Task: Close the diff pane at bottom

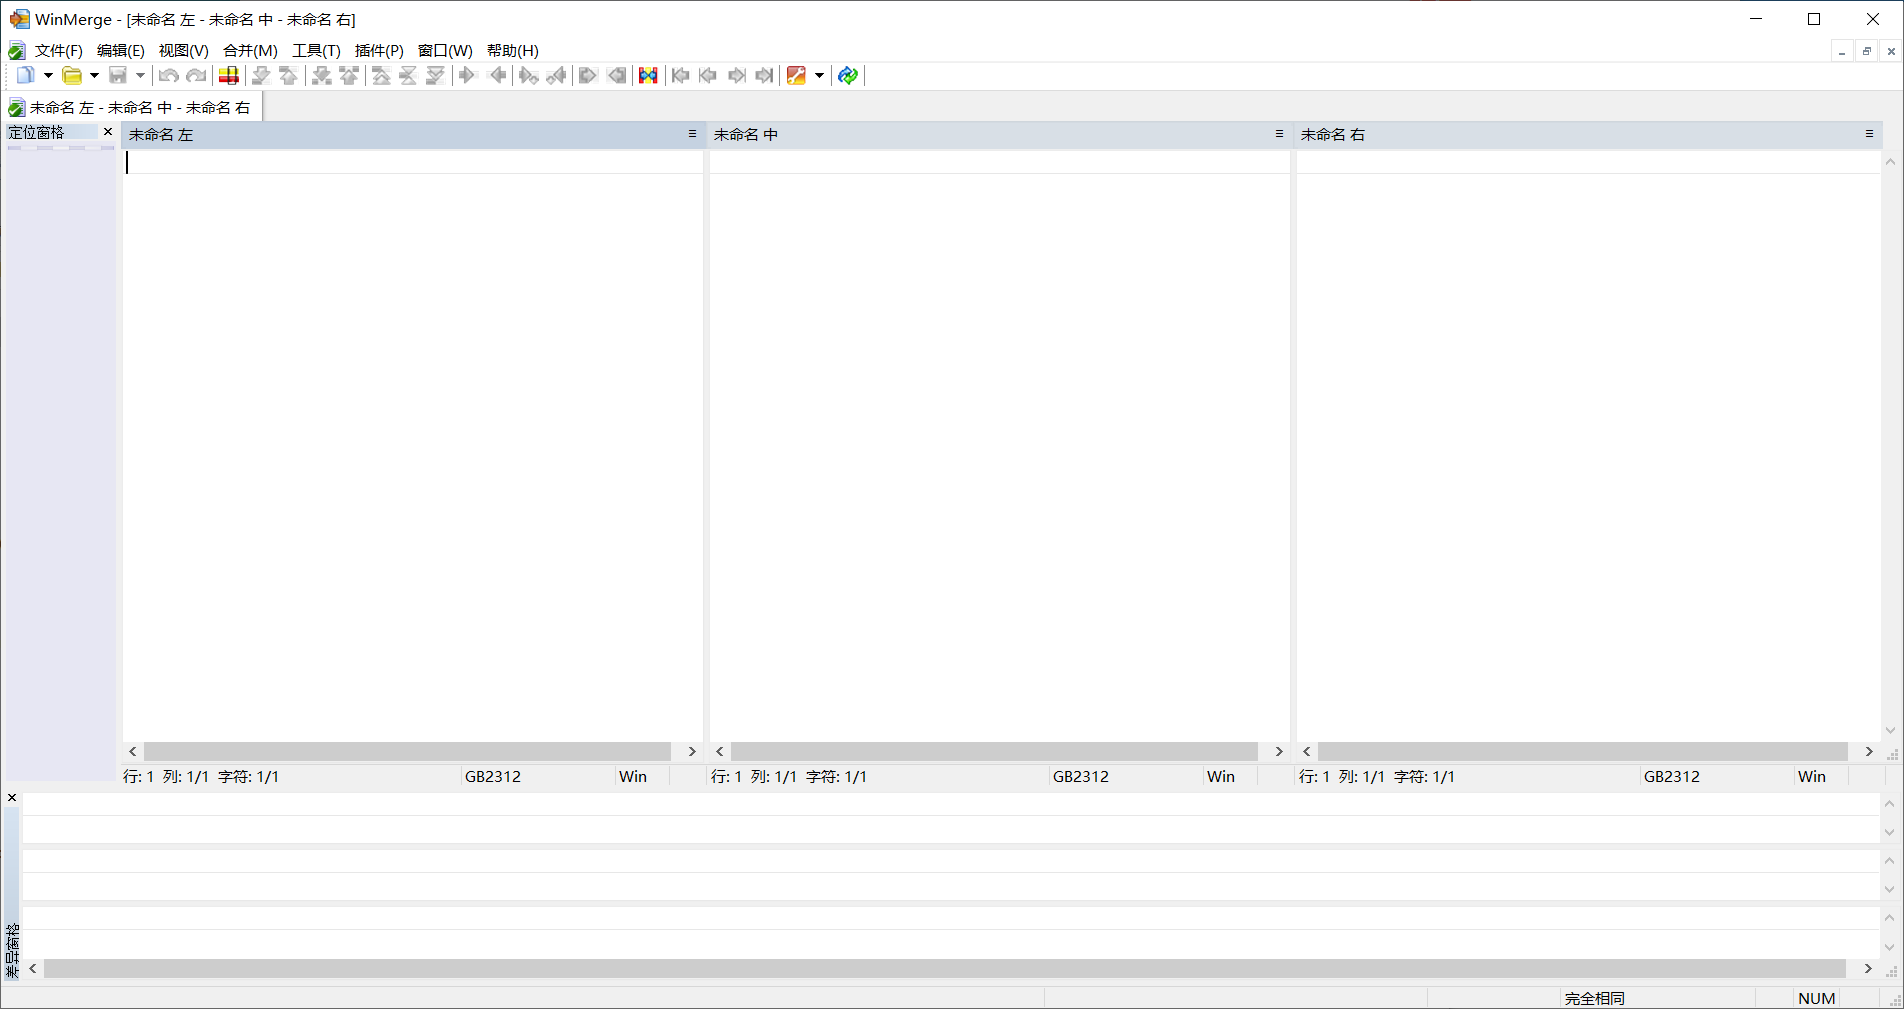Action: click(x=12, y=798)
